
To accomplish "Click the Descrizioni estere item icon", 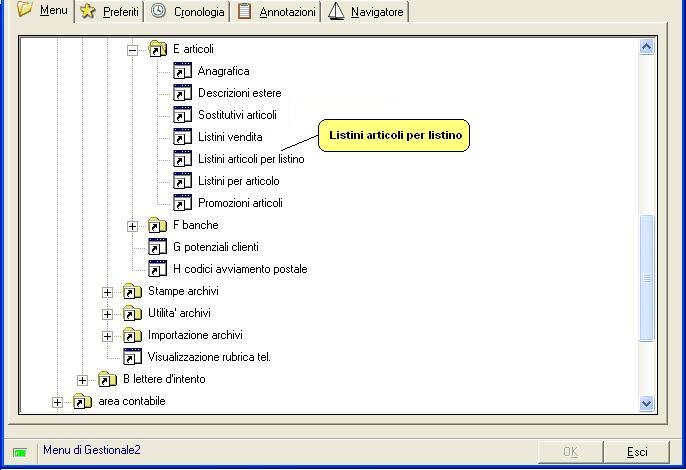I will tap(182, 93).
